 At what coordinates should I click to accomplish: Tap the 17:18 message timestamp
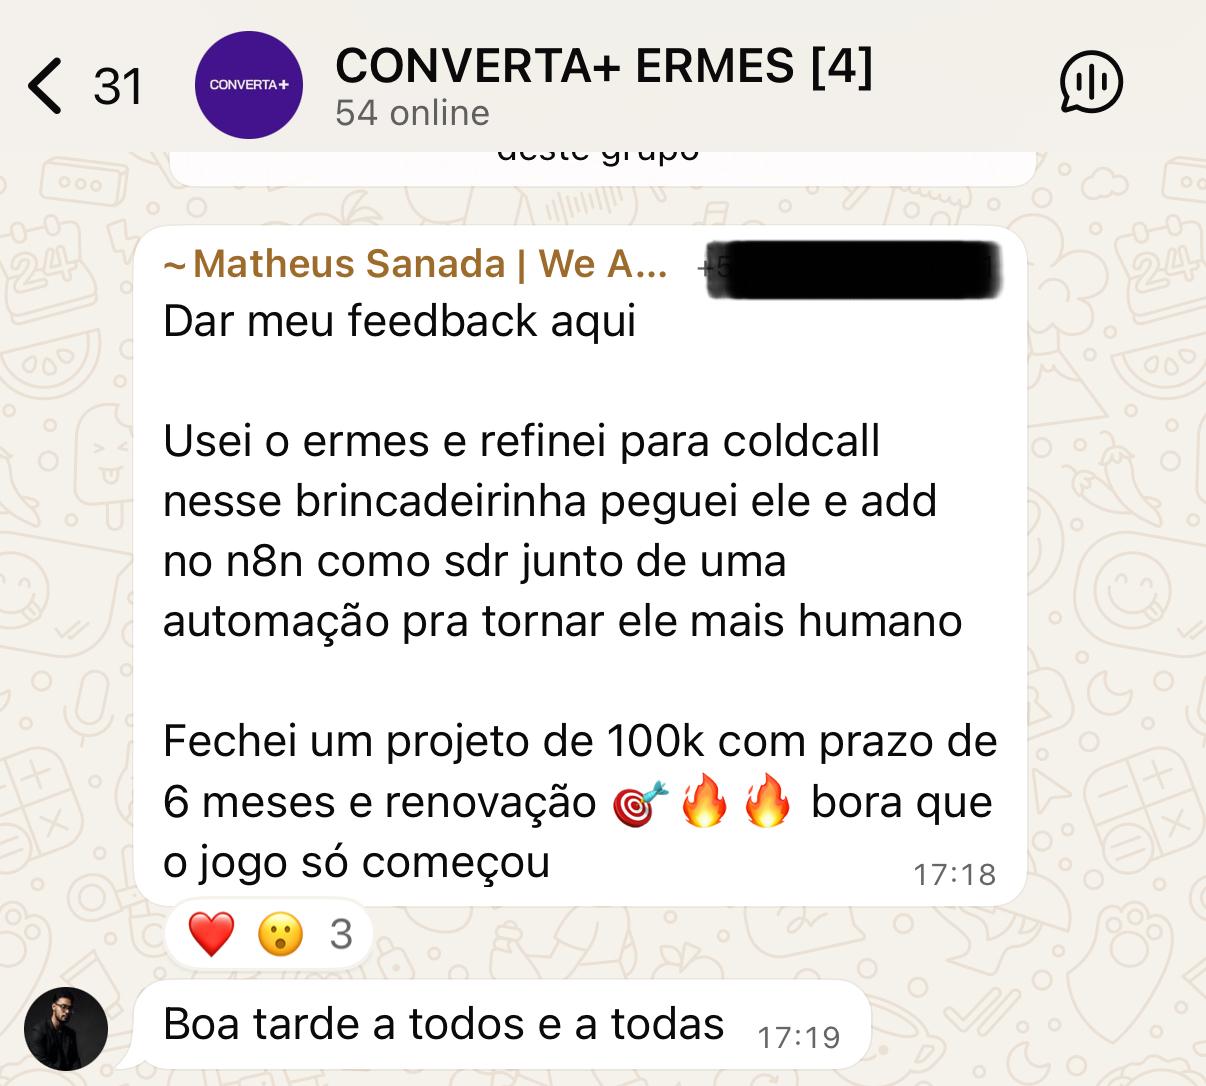click(x=954, y=875)
